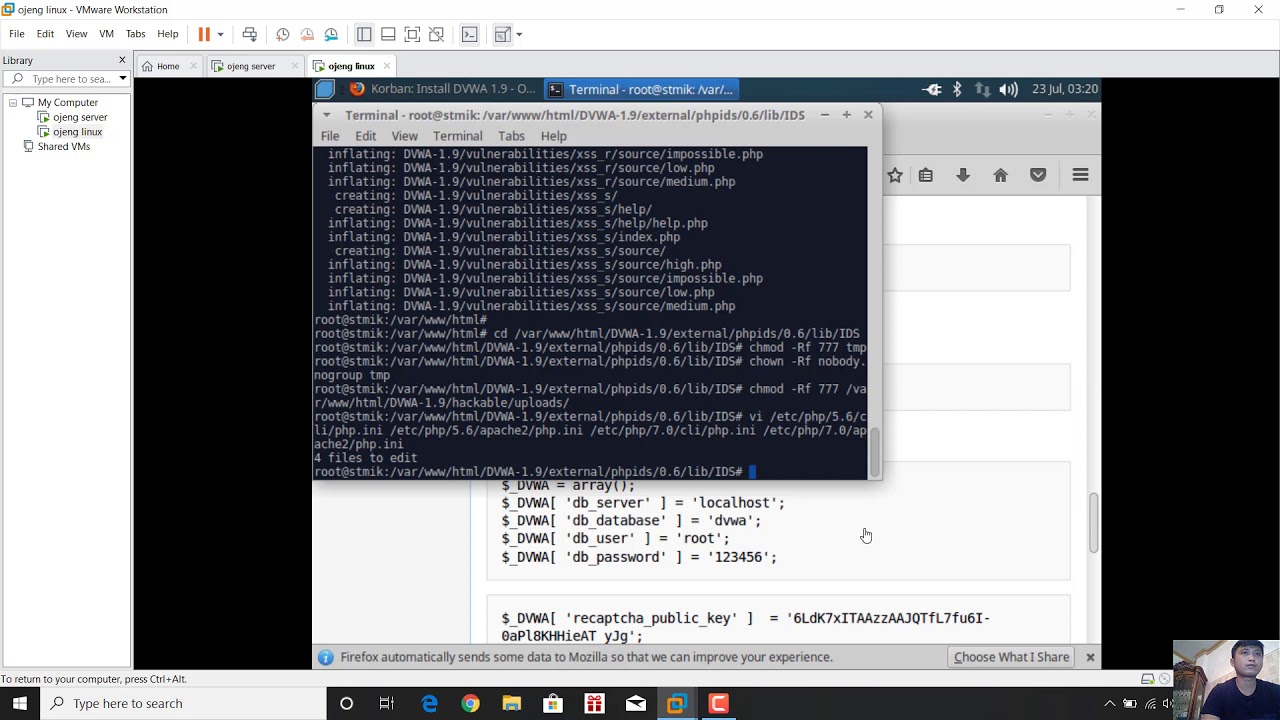Open the Terminal menu in the terminal window
Image resolution: width=1280 pixels, height=720 pixels.
pyautogui.click(x=457, y=136)
